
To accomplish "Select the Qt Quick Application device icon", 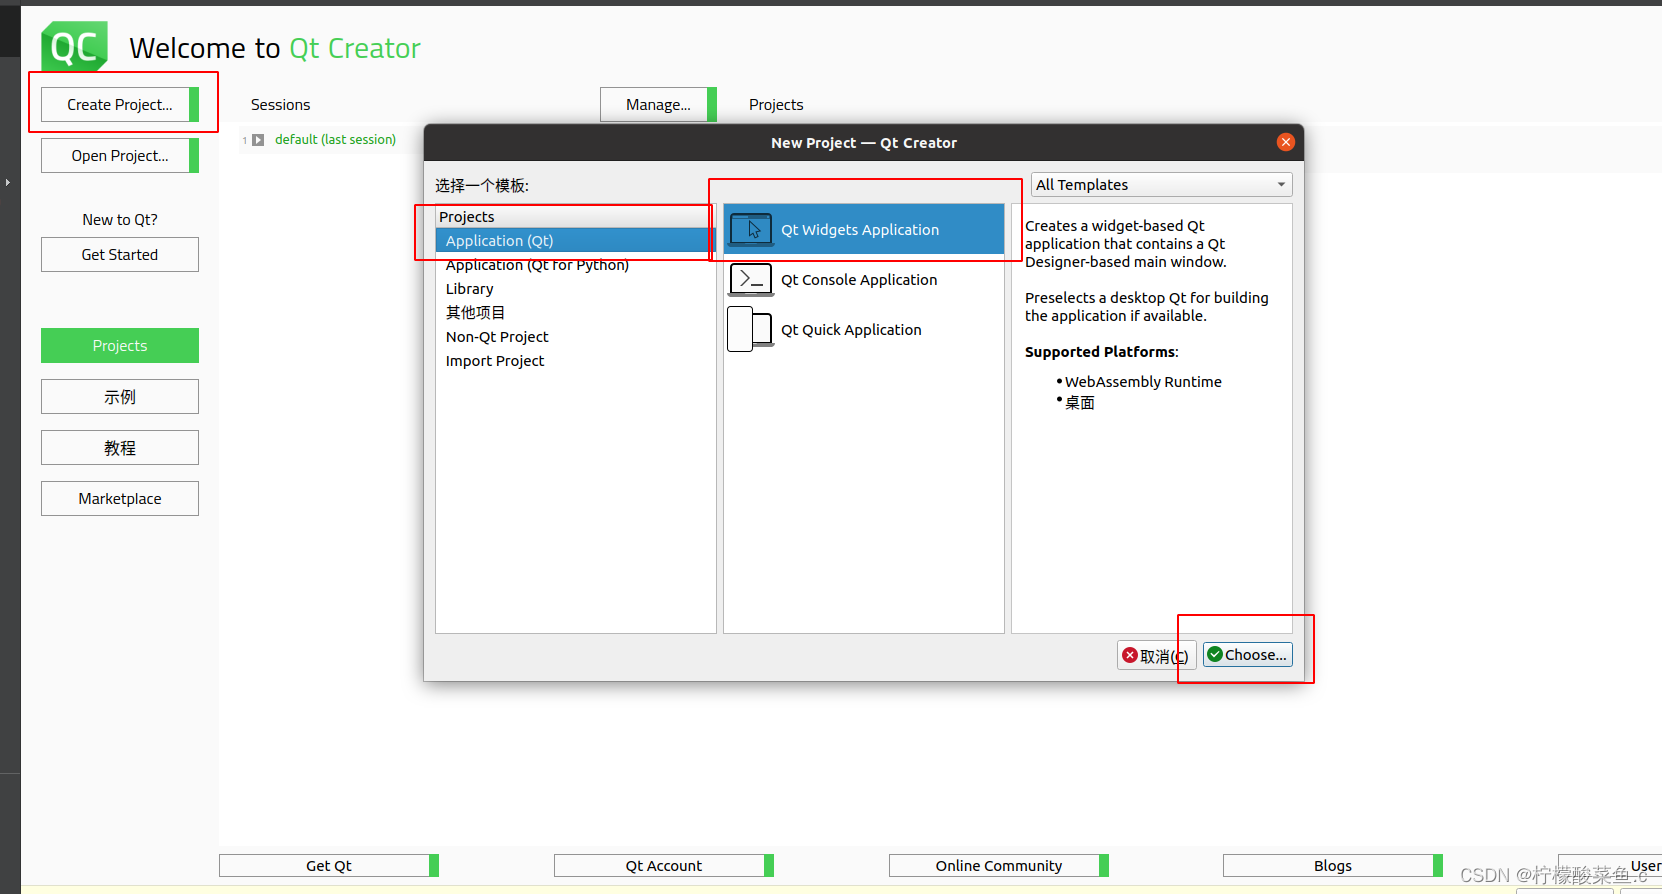I will coord(750,330).
